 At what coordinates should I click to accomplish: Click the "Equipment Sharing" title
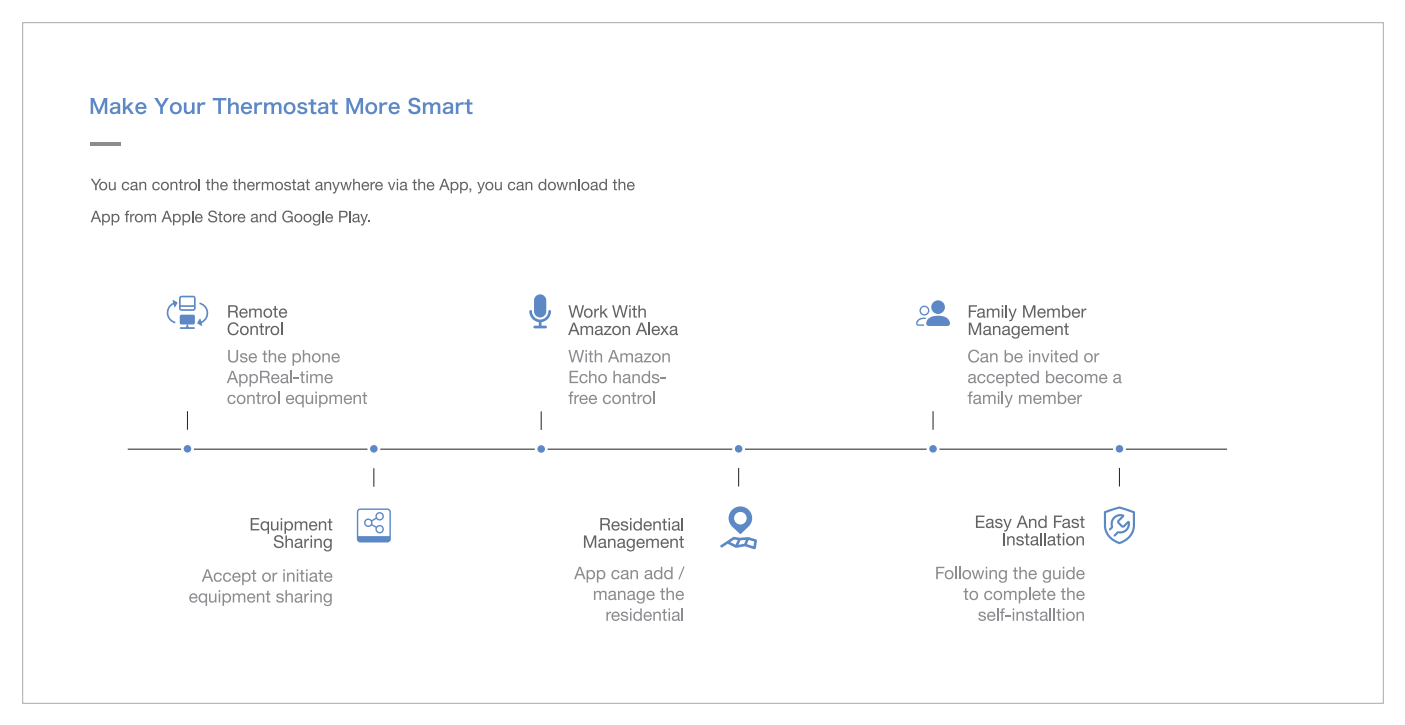291,533
